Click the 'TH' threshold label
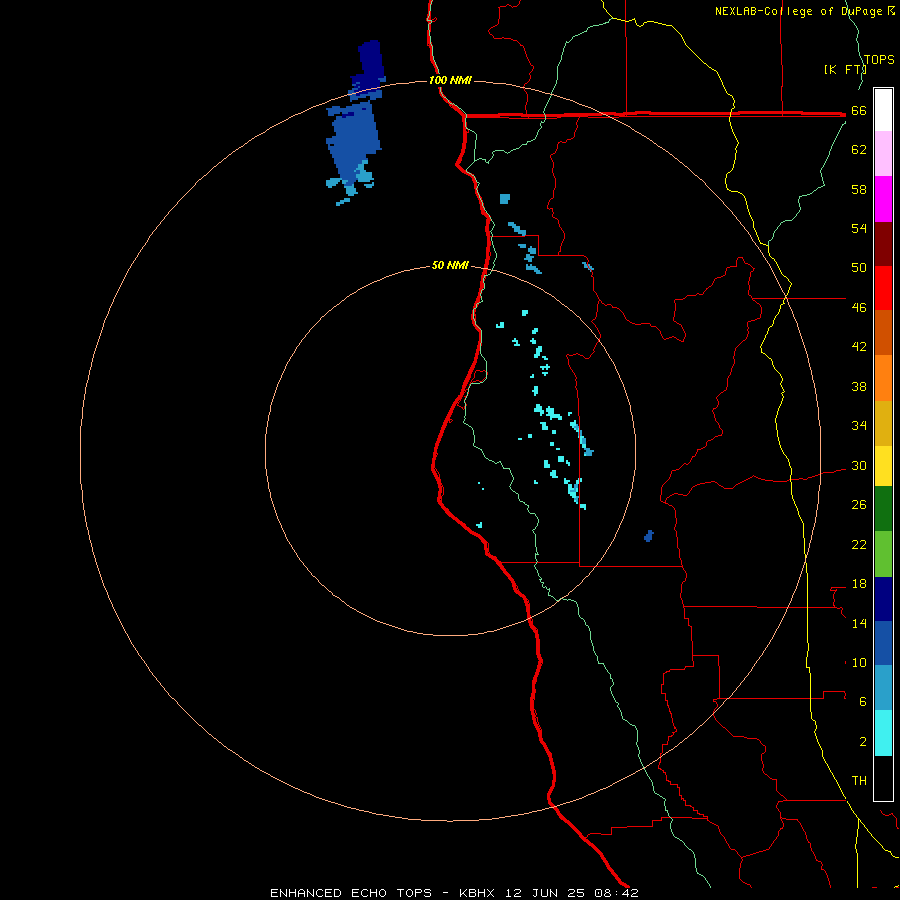900x900 pixels. coord(859,781)
